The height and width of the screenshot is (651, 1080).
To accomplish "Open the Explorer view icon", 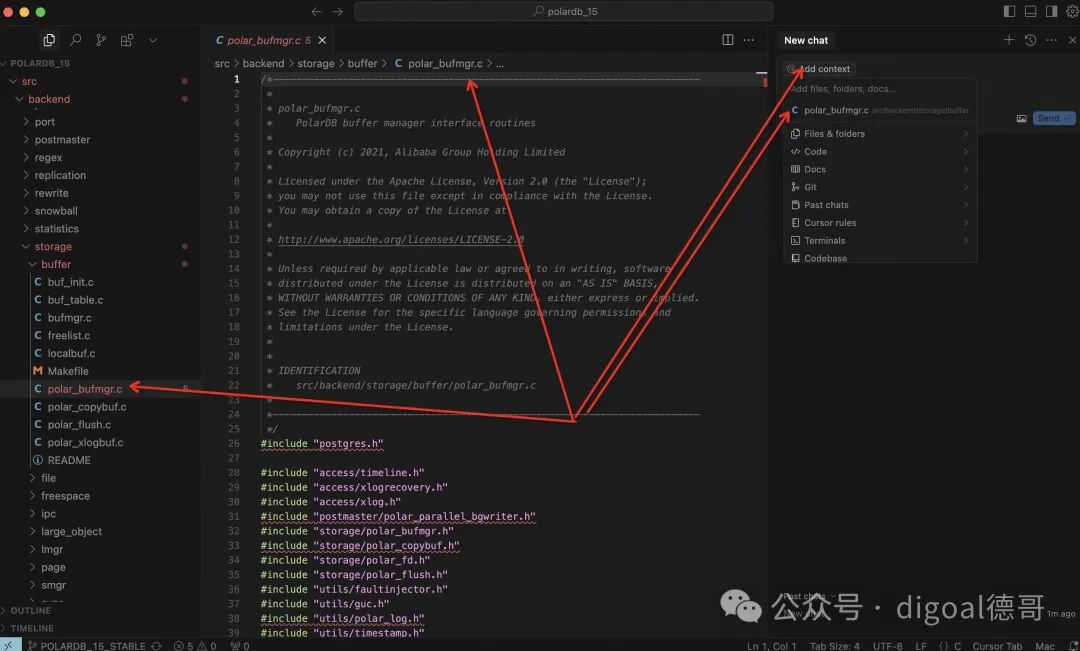I will pos(49,40).
